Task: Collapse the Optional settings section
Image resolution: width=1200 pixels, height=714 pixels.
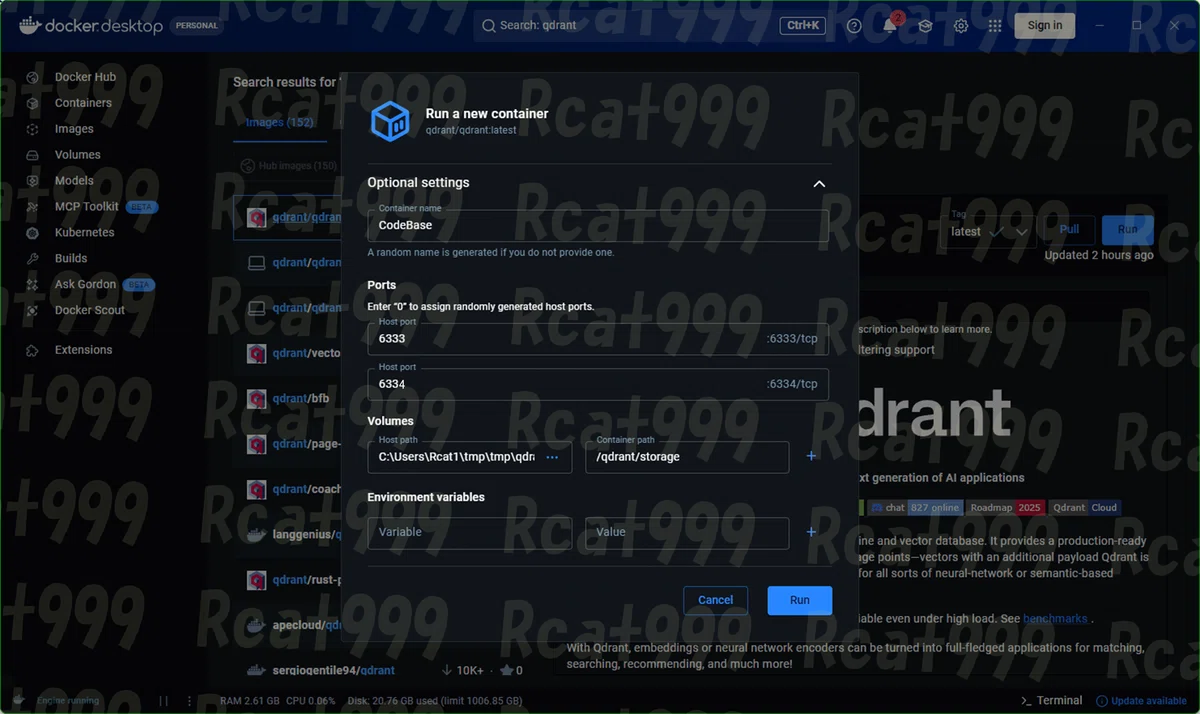Action: point(819,184)
